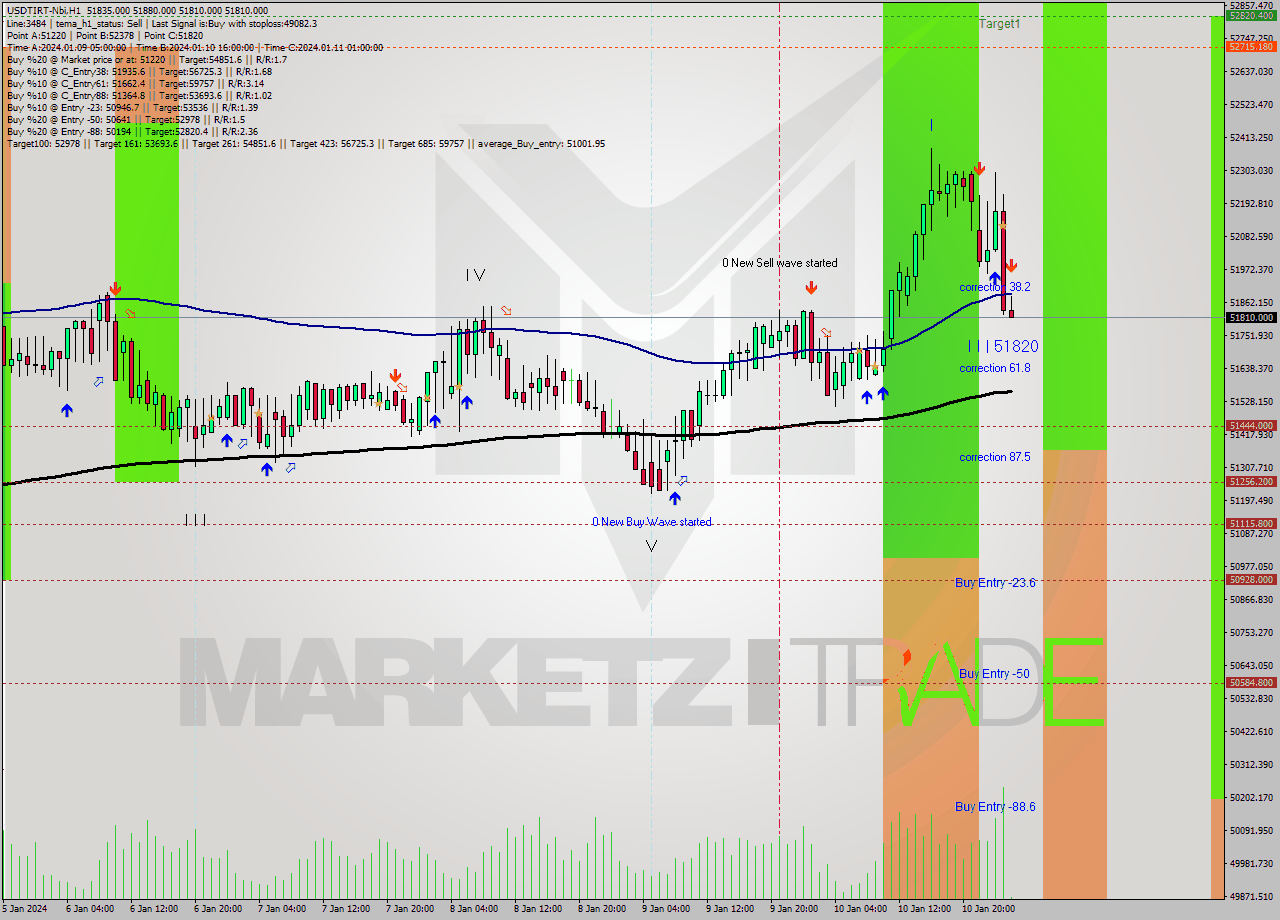Click the 52820.400 green price tag

coord(1251,16)
